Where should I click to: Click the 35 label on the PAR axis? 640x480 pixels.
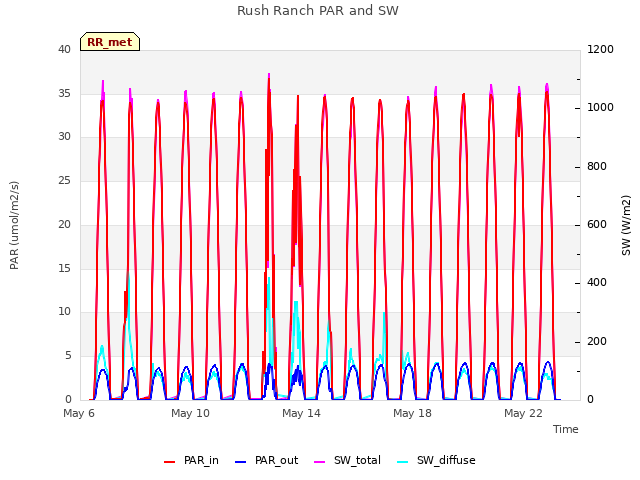click(x=64, y=93)
